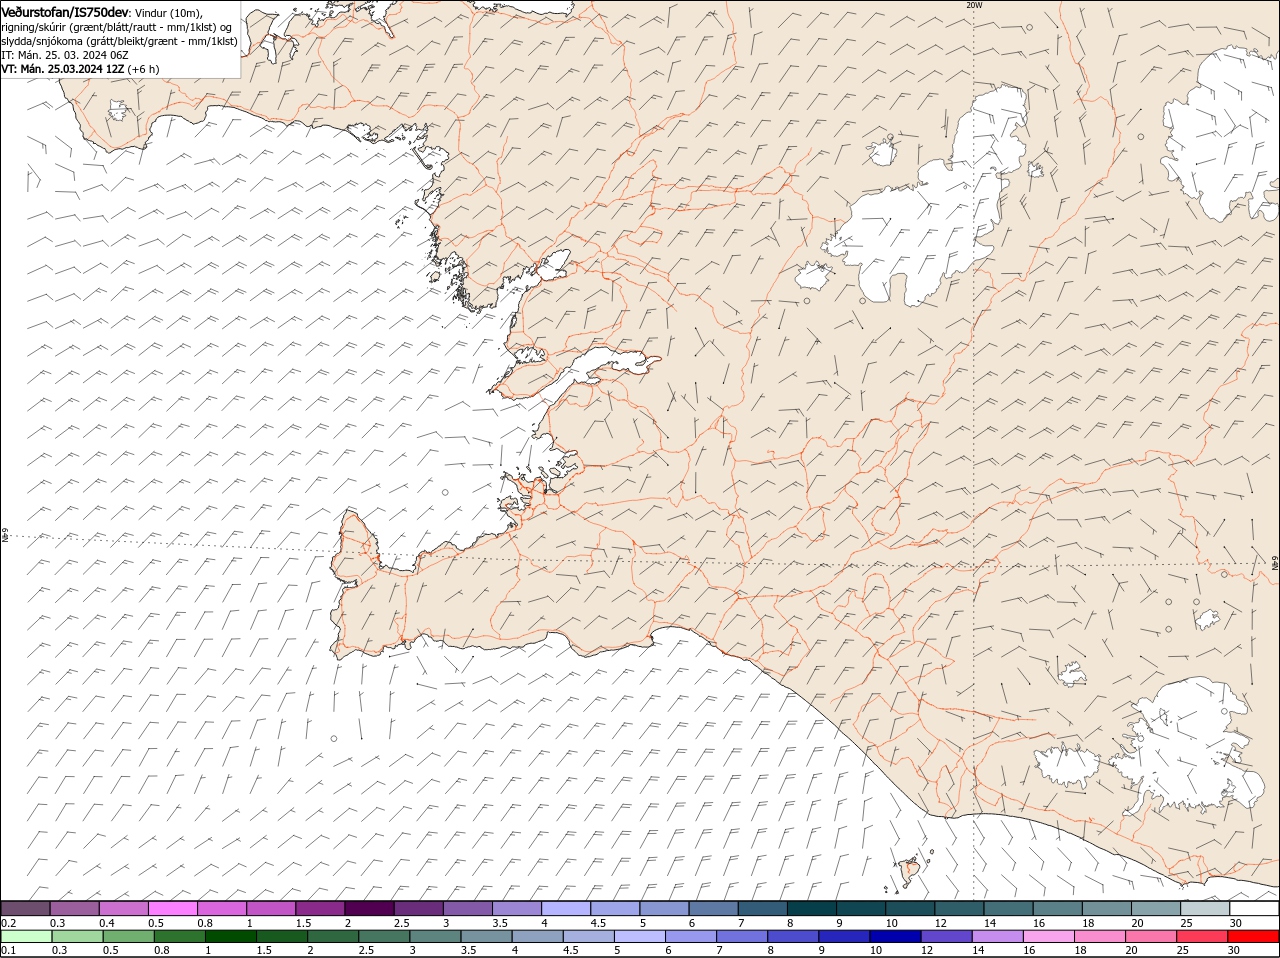
Task: Click the 64N latitude label on left edge
Action: (x=4, y=536)
